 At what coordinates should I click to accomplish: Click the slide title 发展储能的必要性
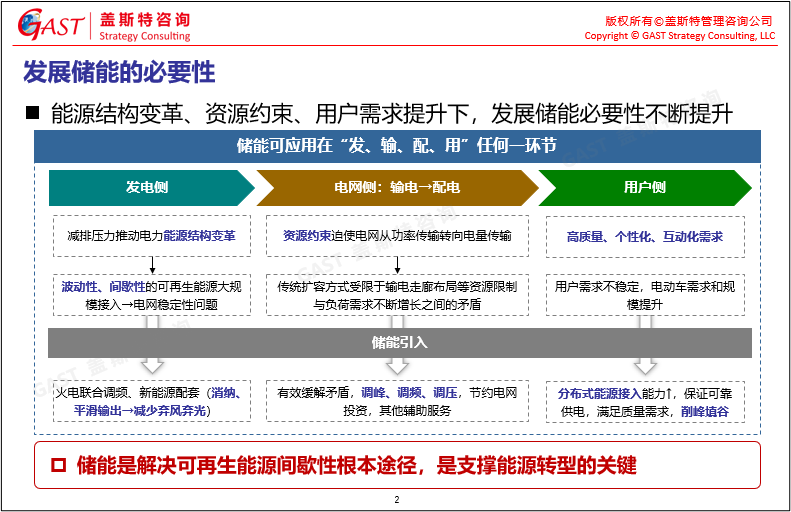119,73
